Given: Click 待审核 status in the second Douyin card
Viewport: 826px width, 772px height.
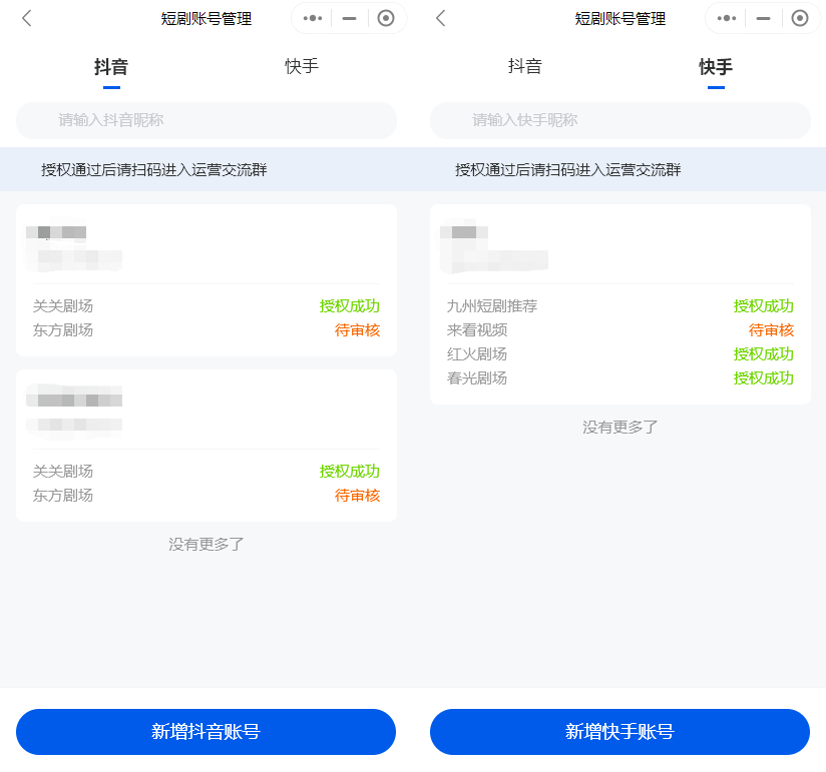Looking at the screenshot, I should [357, 496].
